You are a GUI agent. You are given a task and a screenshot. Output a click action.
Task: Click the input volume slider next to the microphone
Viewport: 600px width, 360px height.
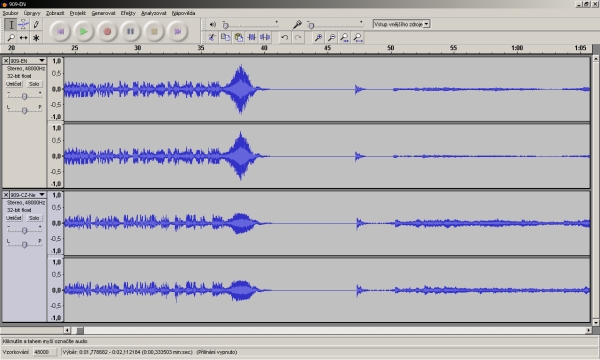pos(335,25)
